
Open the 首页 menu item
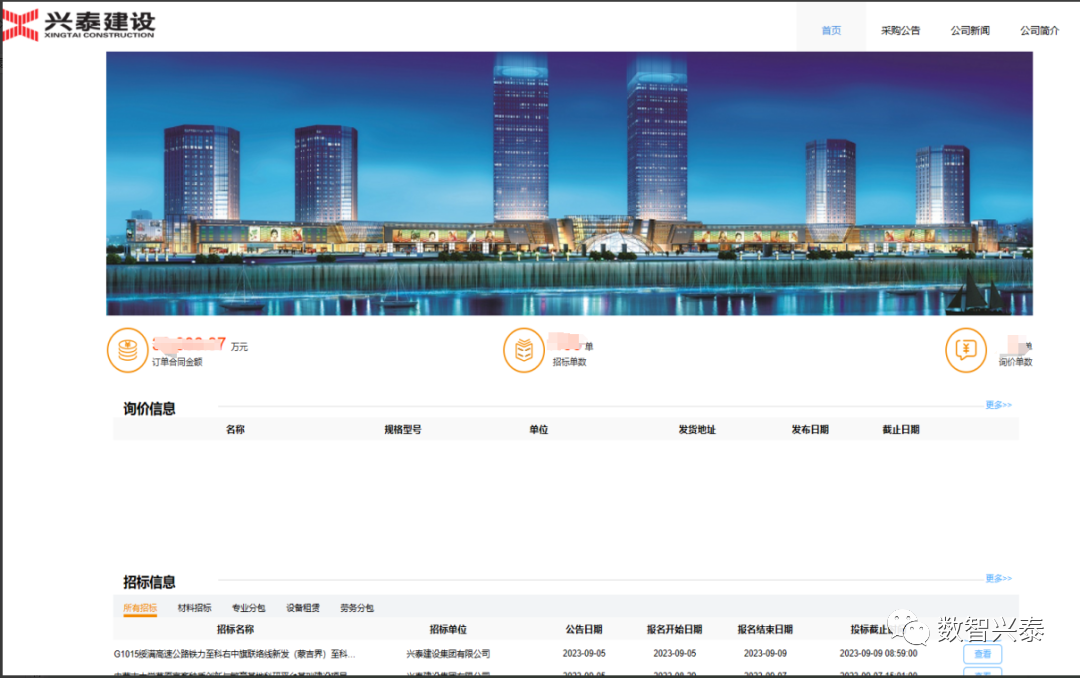[x=831, y=31]
